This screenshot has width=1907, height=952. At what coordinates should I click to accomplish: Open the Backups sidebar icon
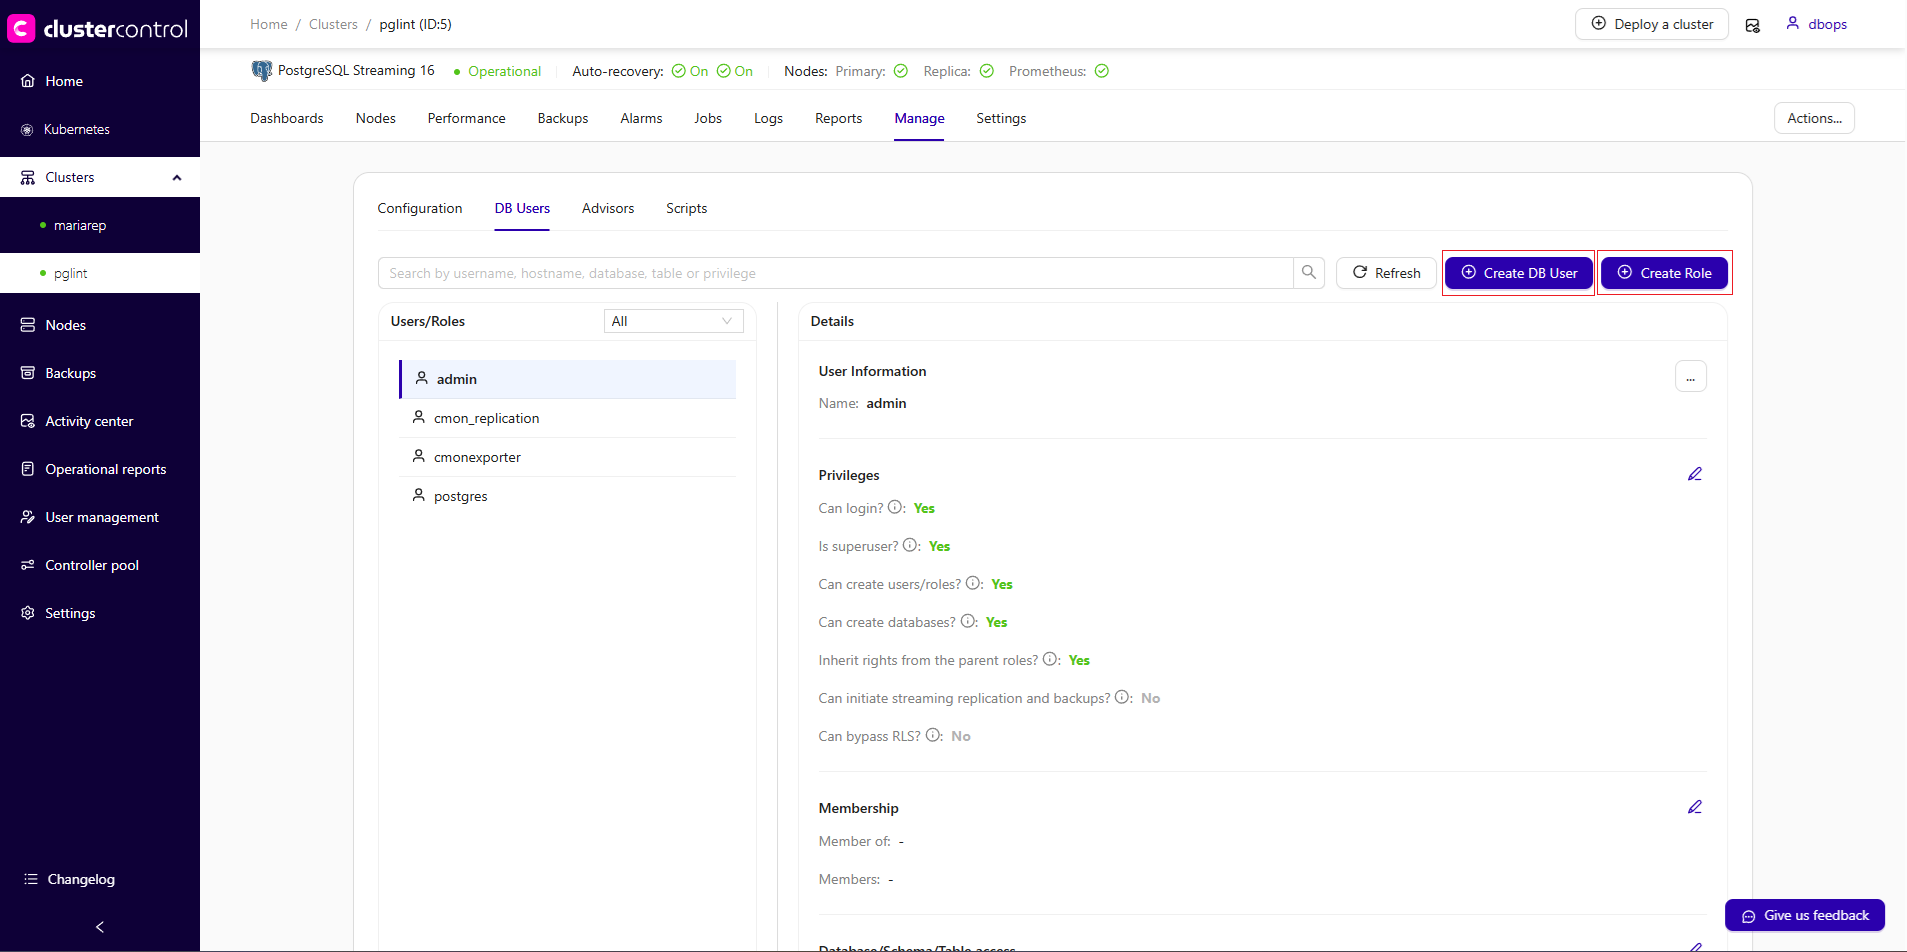pyautogui.click(x=28, y=373)
